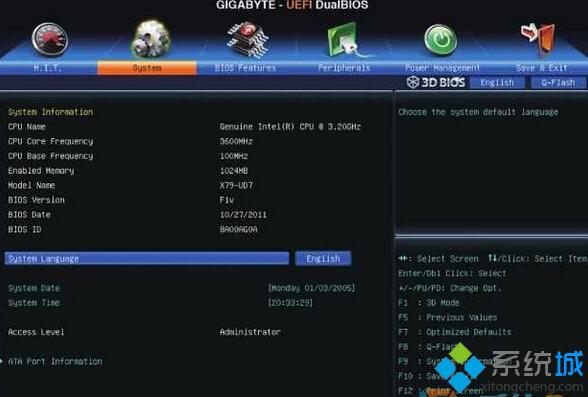The image size is (588, 397).
Task: Click the BIOS Version label
Action: tap(36, 200)
